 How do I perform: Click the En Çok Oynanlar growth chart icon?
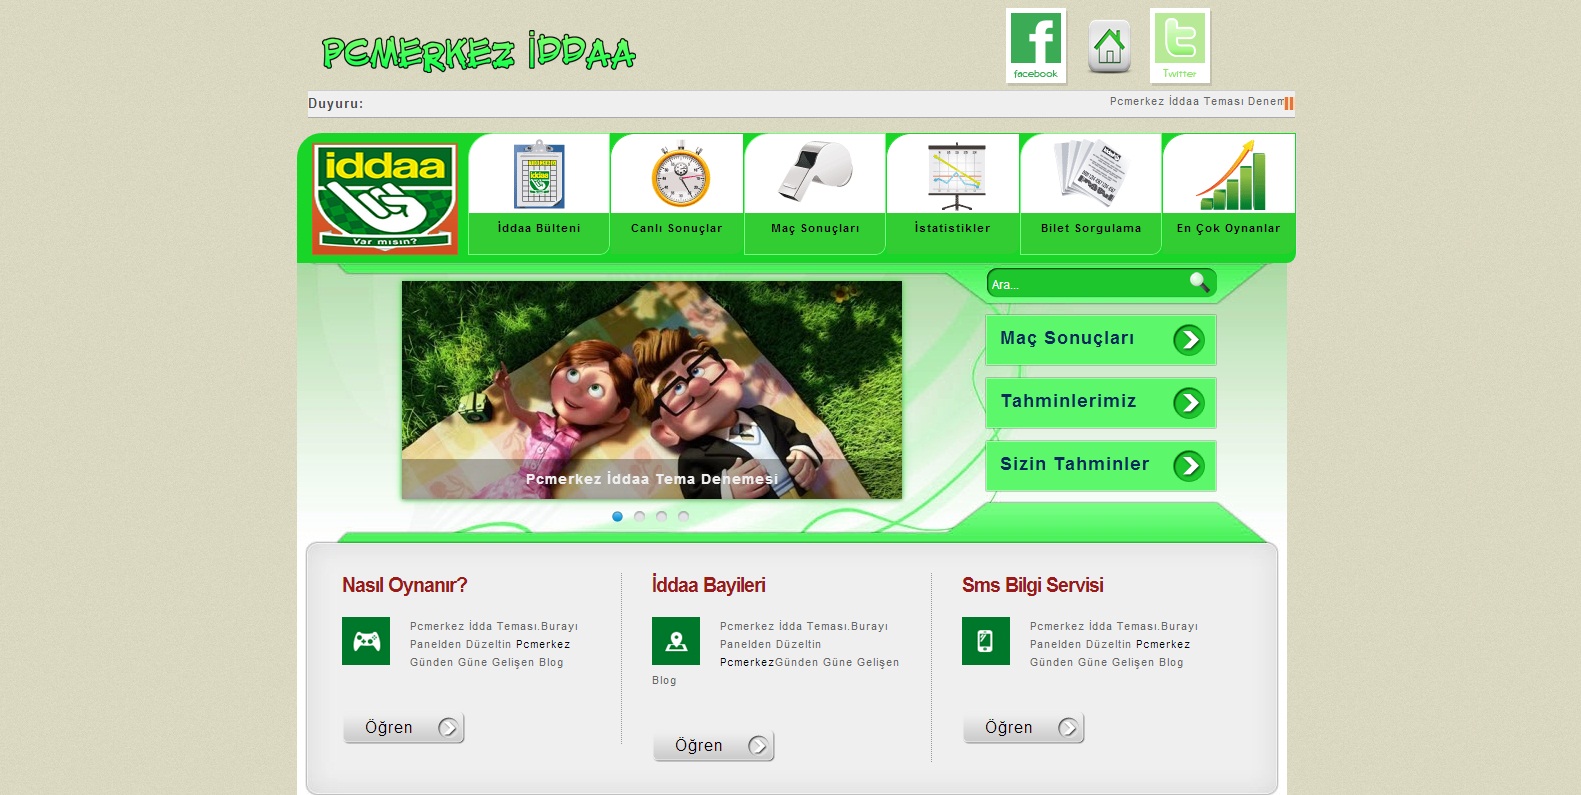click(1230, 175)
